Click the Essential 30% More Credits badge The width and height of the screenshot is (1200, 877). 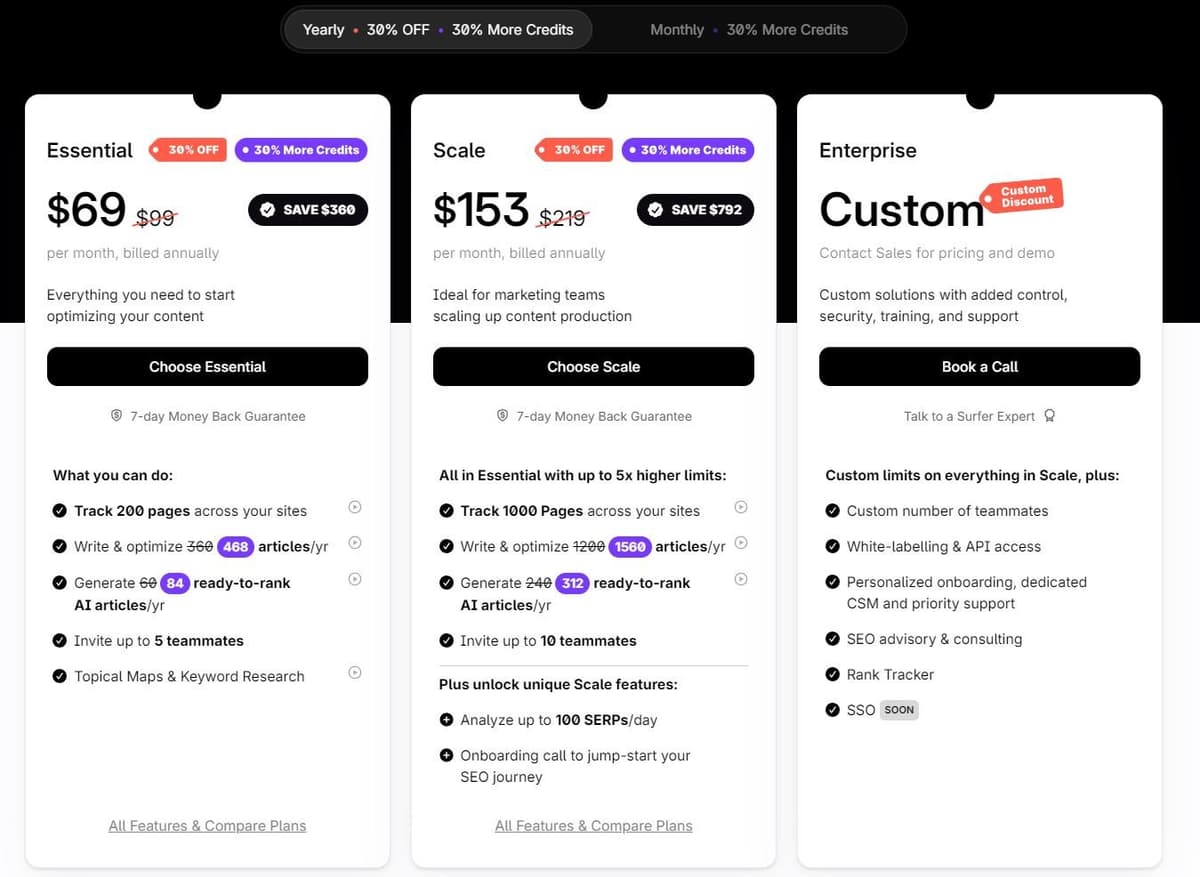coord(301,150)
